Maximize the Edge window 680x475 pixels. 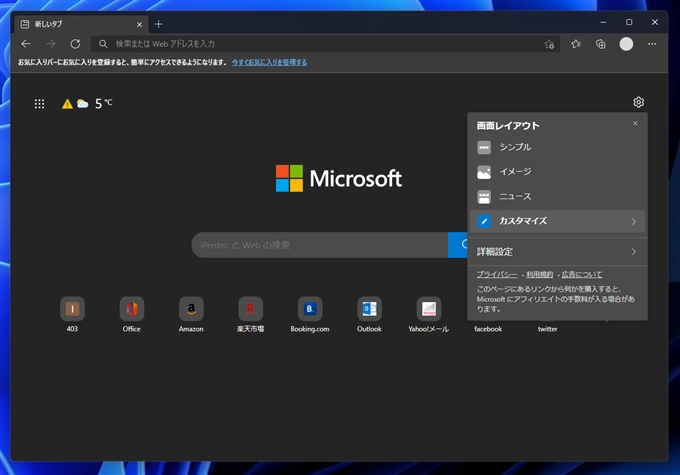point(629,22)
